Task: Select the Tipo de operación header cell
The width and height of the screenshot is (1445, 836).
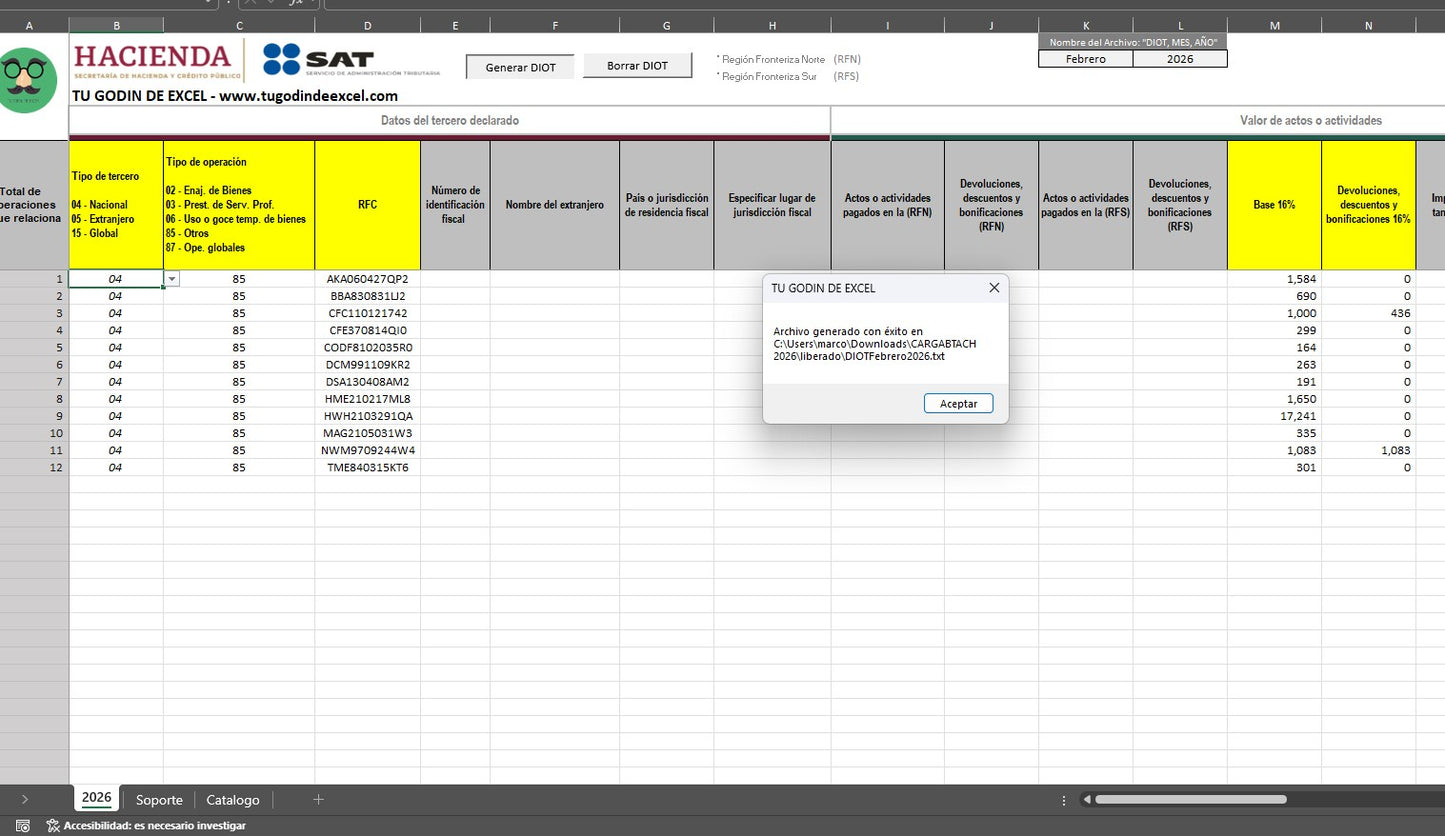Action: (239, 205)
